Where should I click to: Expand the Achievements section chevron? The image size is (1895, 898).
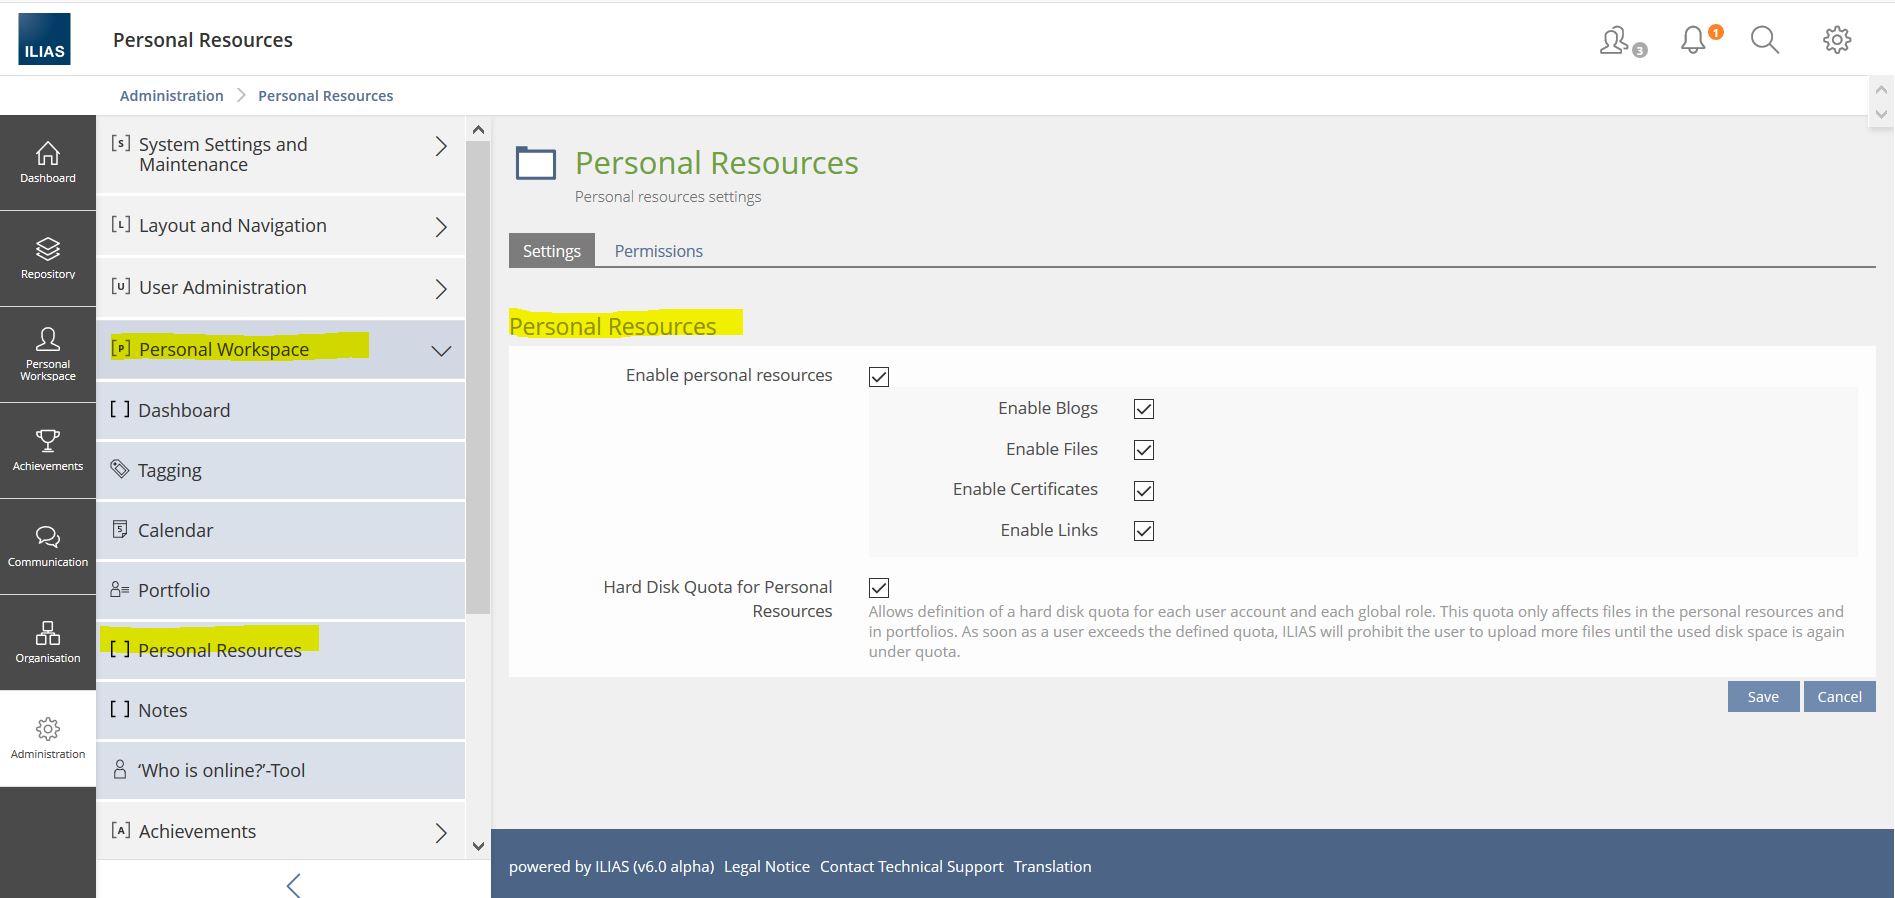(441, 833)
